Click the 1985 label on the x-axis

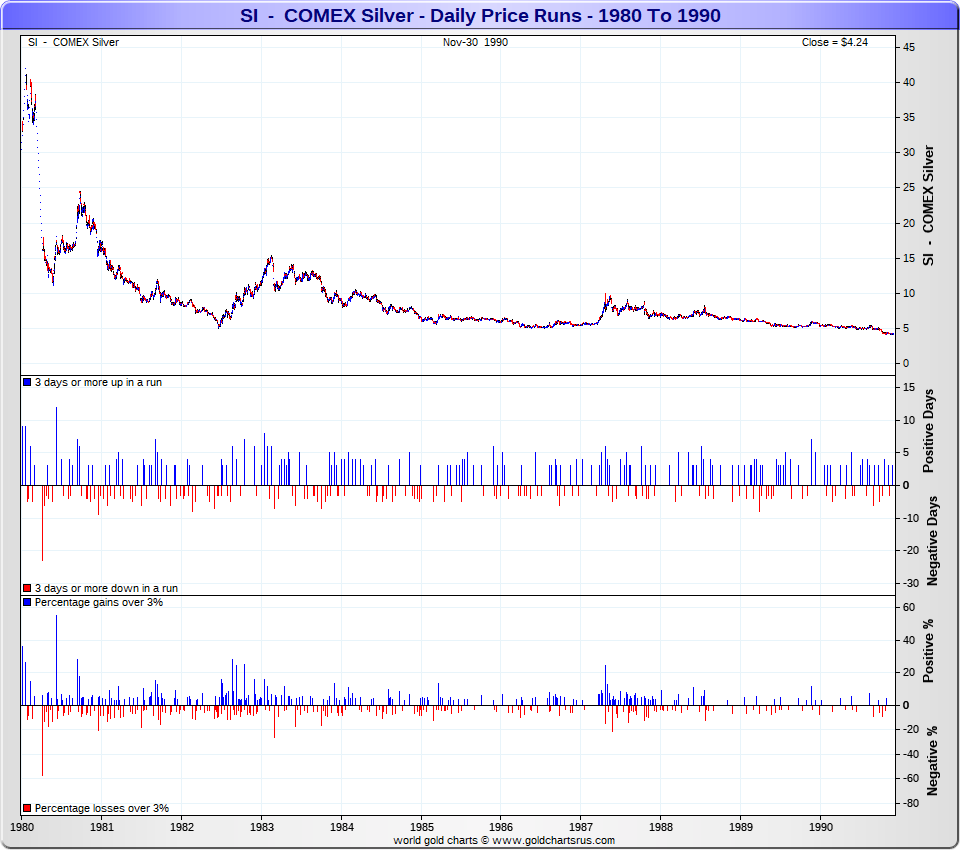pyautogui.click(x=421, y=828)
